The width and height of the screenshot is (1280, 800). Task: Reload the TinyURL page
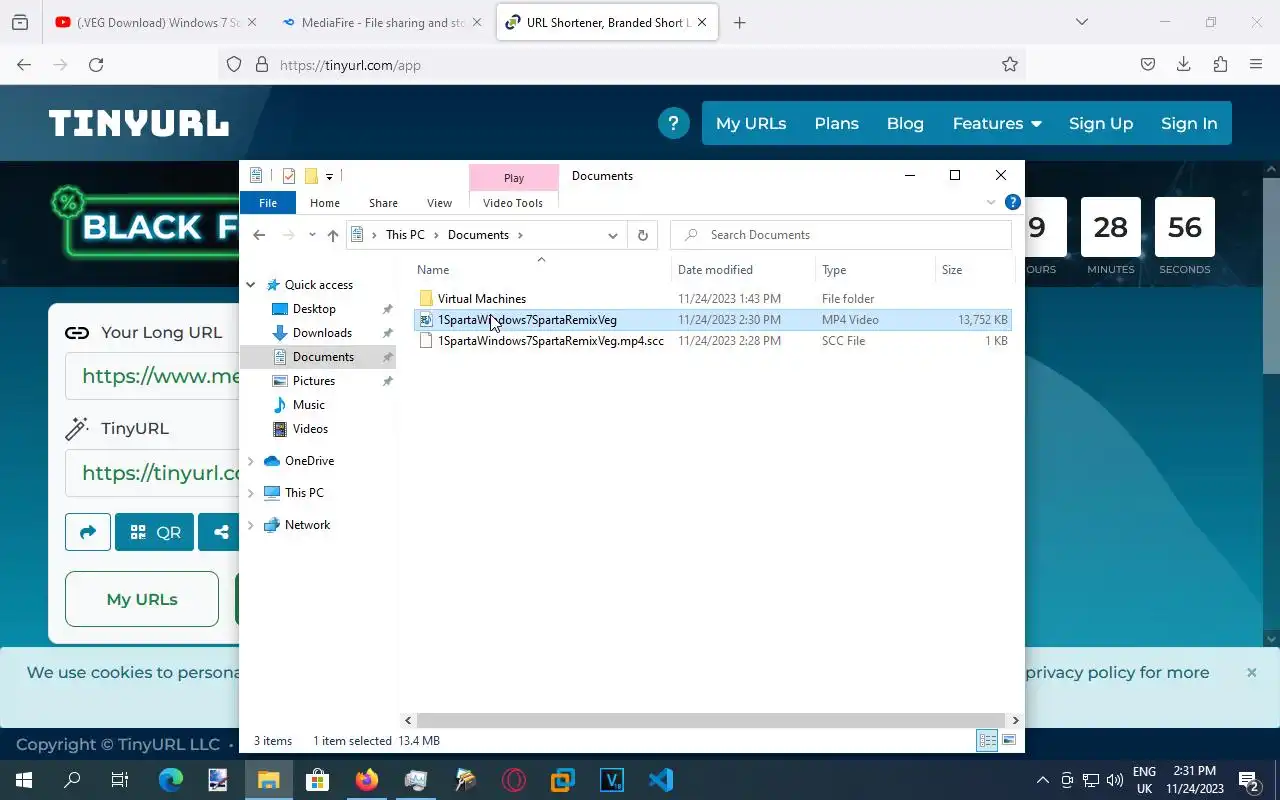pyautogui.click(x=96, y=65)
